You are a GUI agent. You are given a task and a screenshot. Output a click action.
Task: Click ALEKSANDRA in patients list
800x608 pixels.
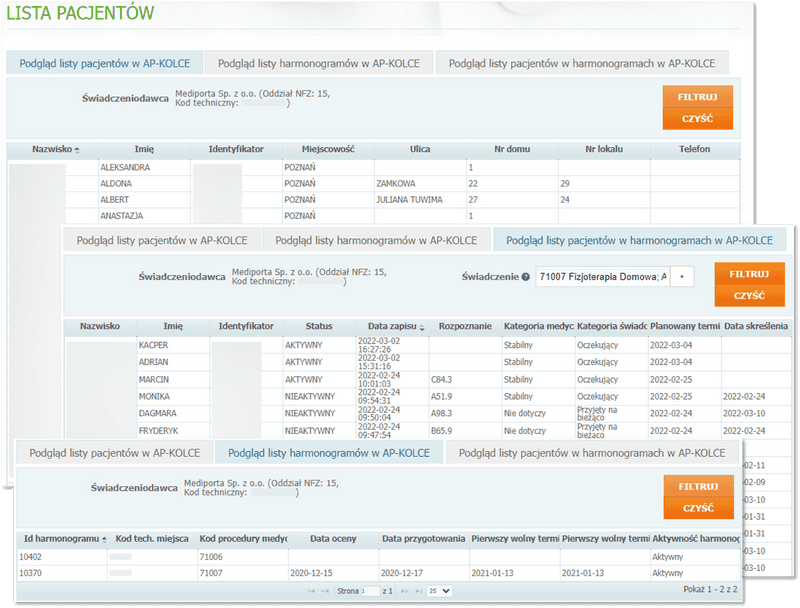[125, 167]
